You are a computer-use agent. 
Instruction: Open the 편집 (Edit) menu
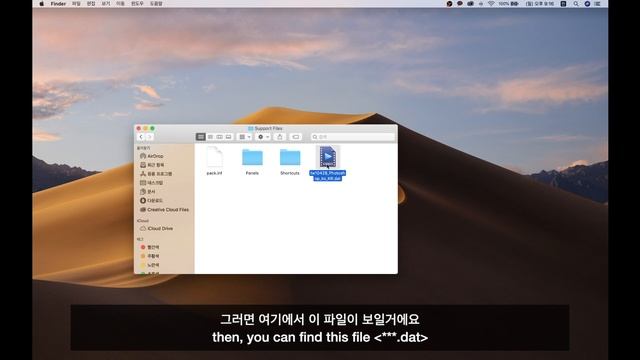(91, 4)
